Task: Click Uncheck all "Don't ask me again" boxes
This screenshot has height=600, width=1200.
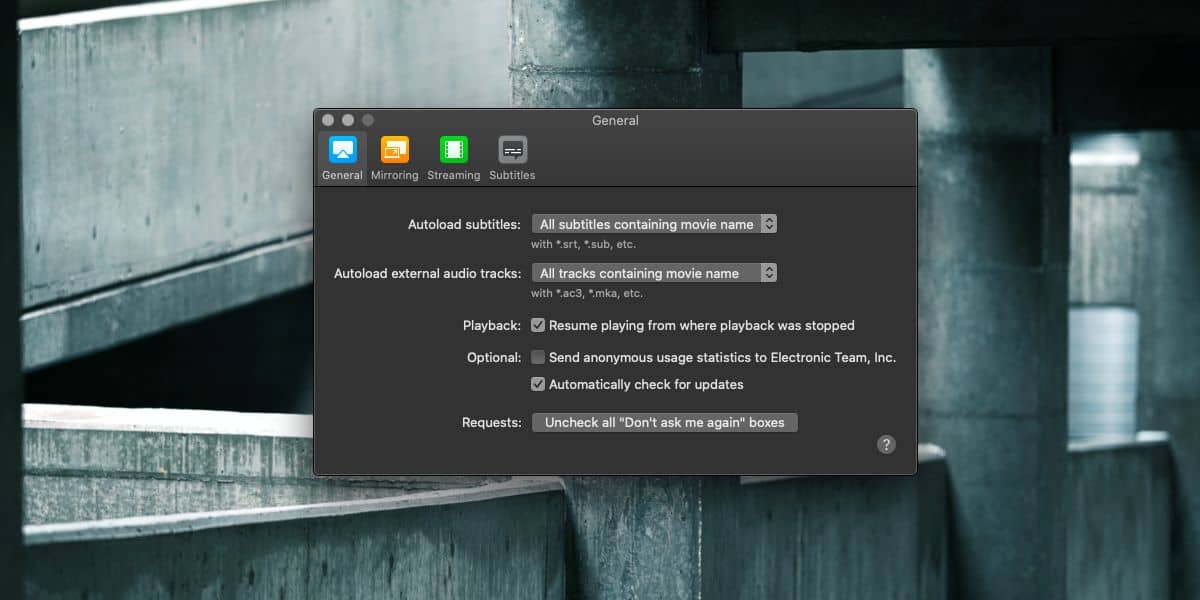Action: tap(665, 422)
